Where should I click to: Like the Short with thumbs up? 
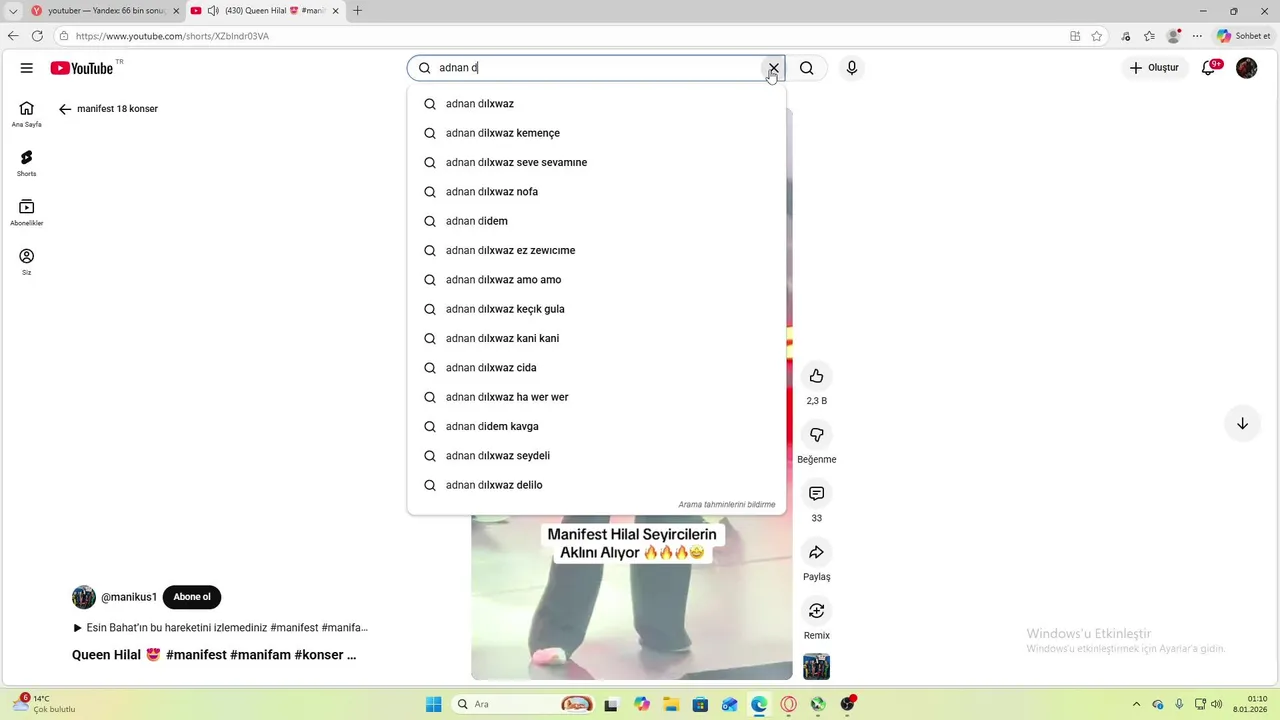[817, 376]
